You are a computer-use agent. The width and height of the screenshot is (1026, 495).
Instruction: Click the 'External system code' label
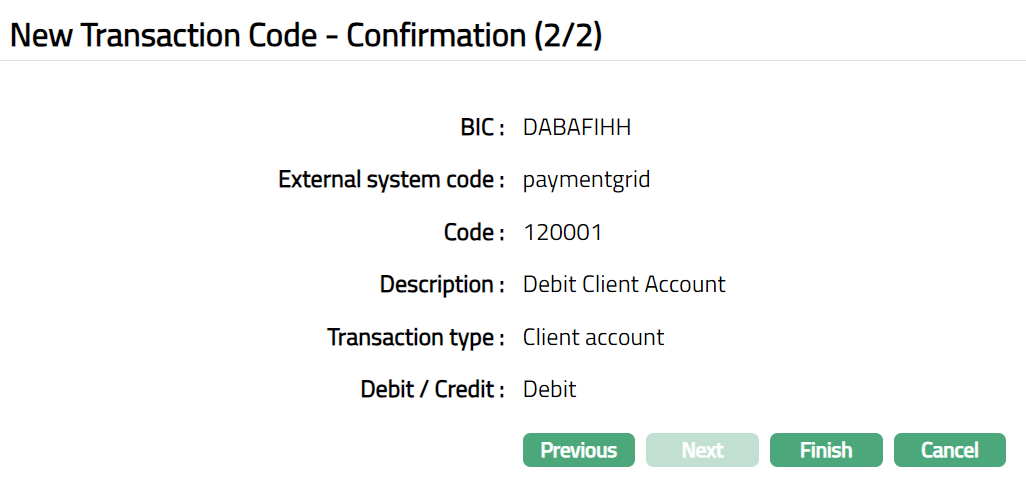pyautogui.click(x=390, y=180)
